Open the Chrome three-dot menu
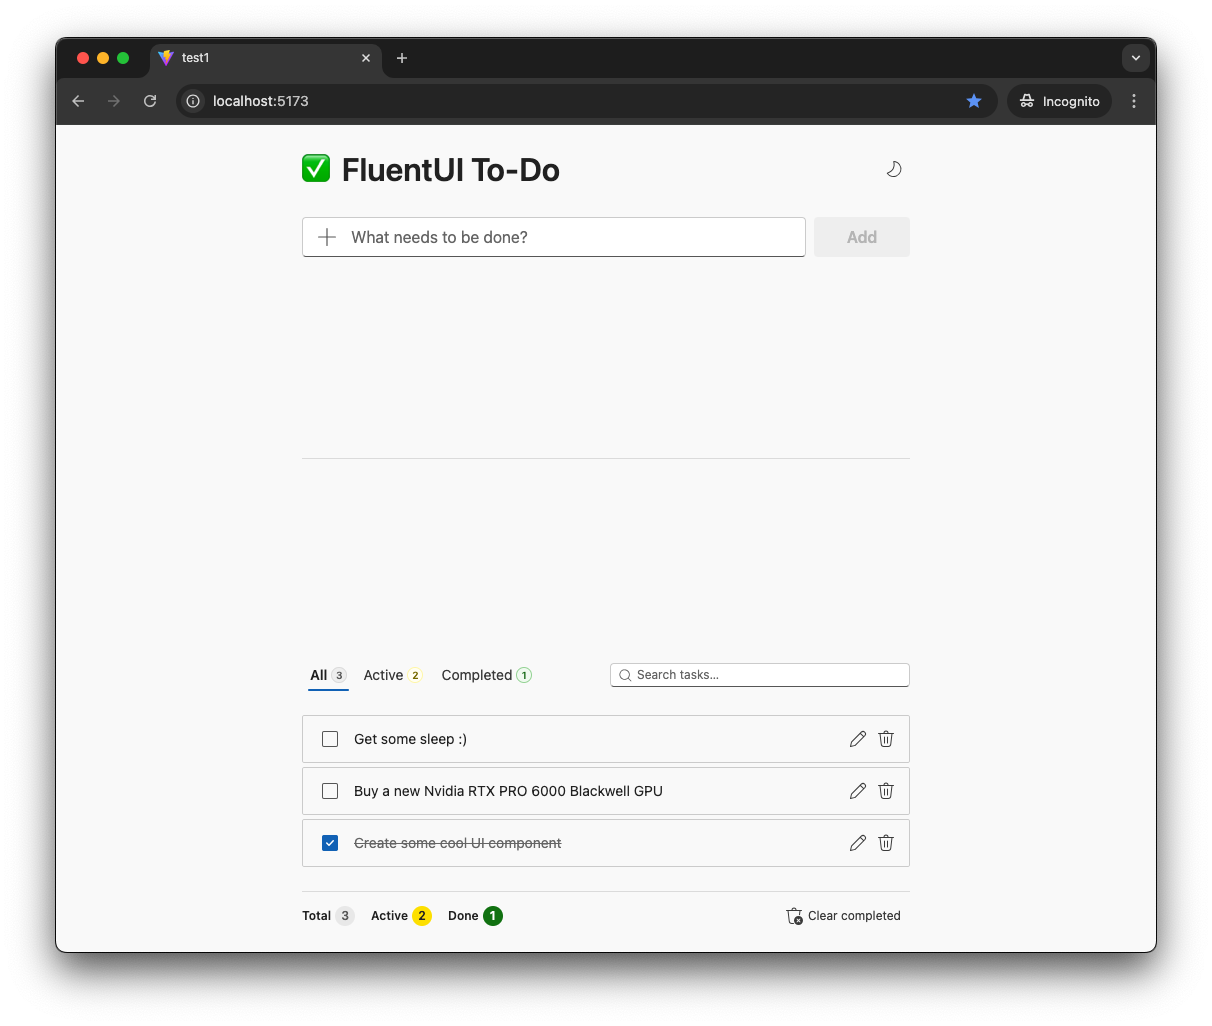The image size is (1212, 1026). click(x=1134, y=101)
